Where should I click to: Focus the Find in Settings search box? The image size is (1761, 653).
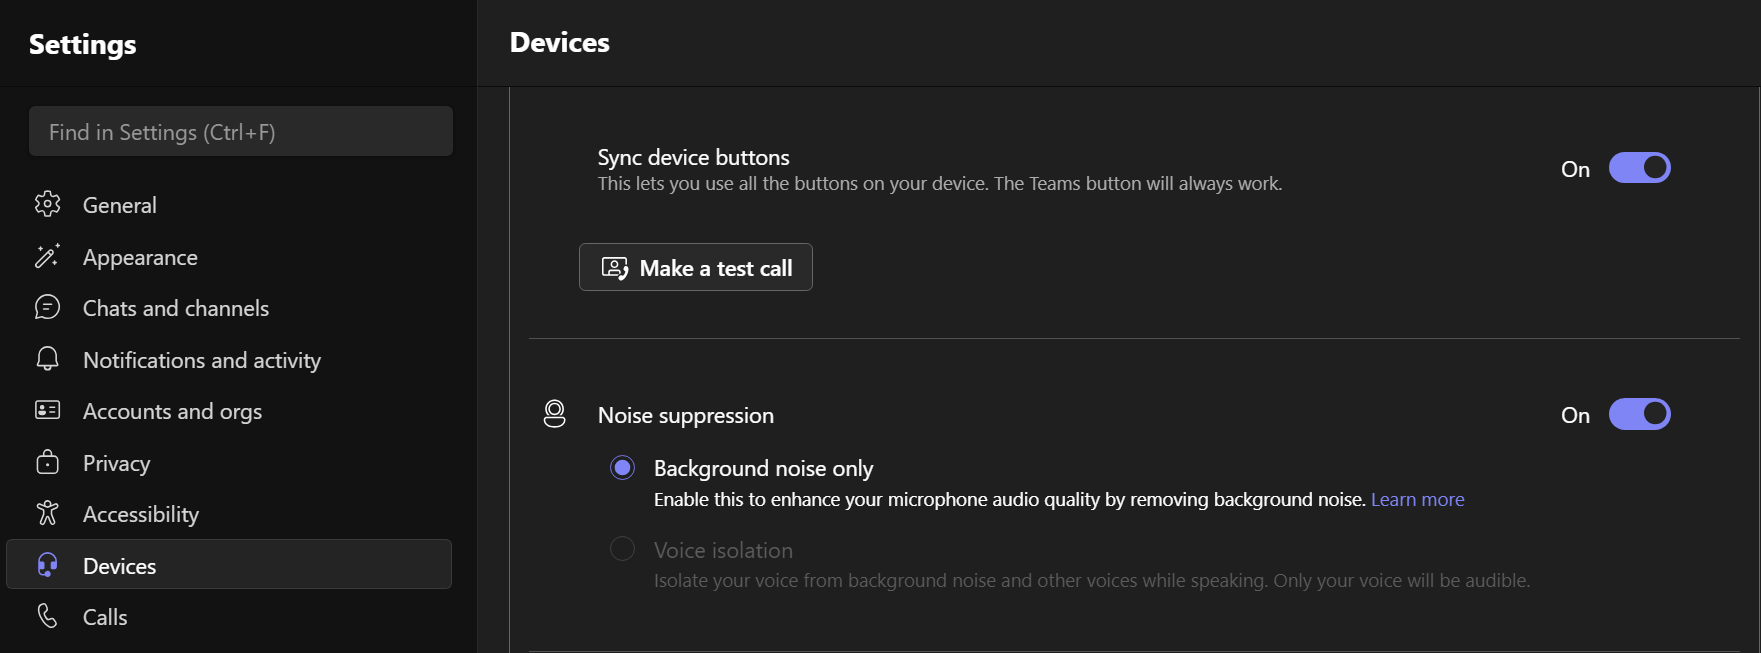point(241,131)
